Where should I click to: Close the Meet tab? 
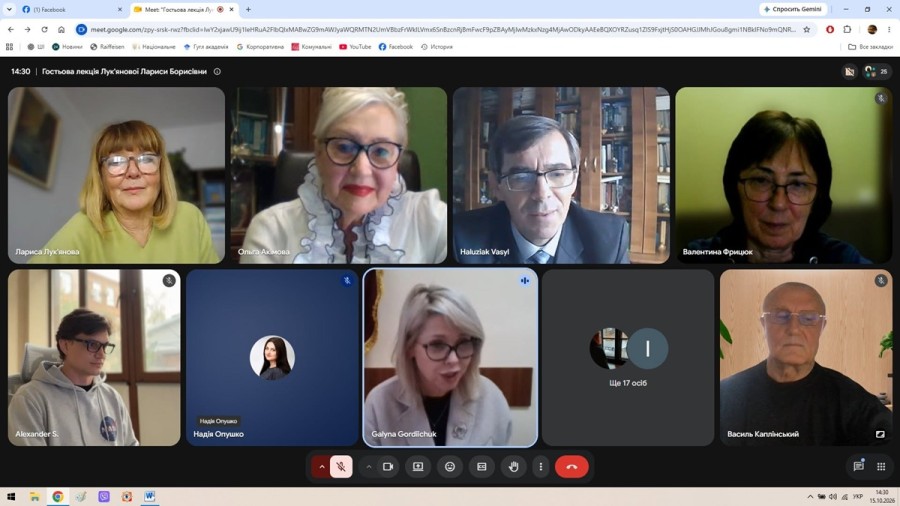coord(231,9)
